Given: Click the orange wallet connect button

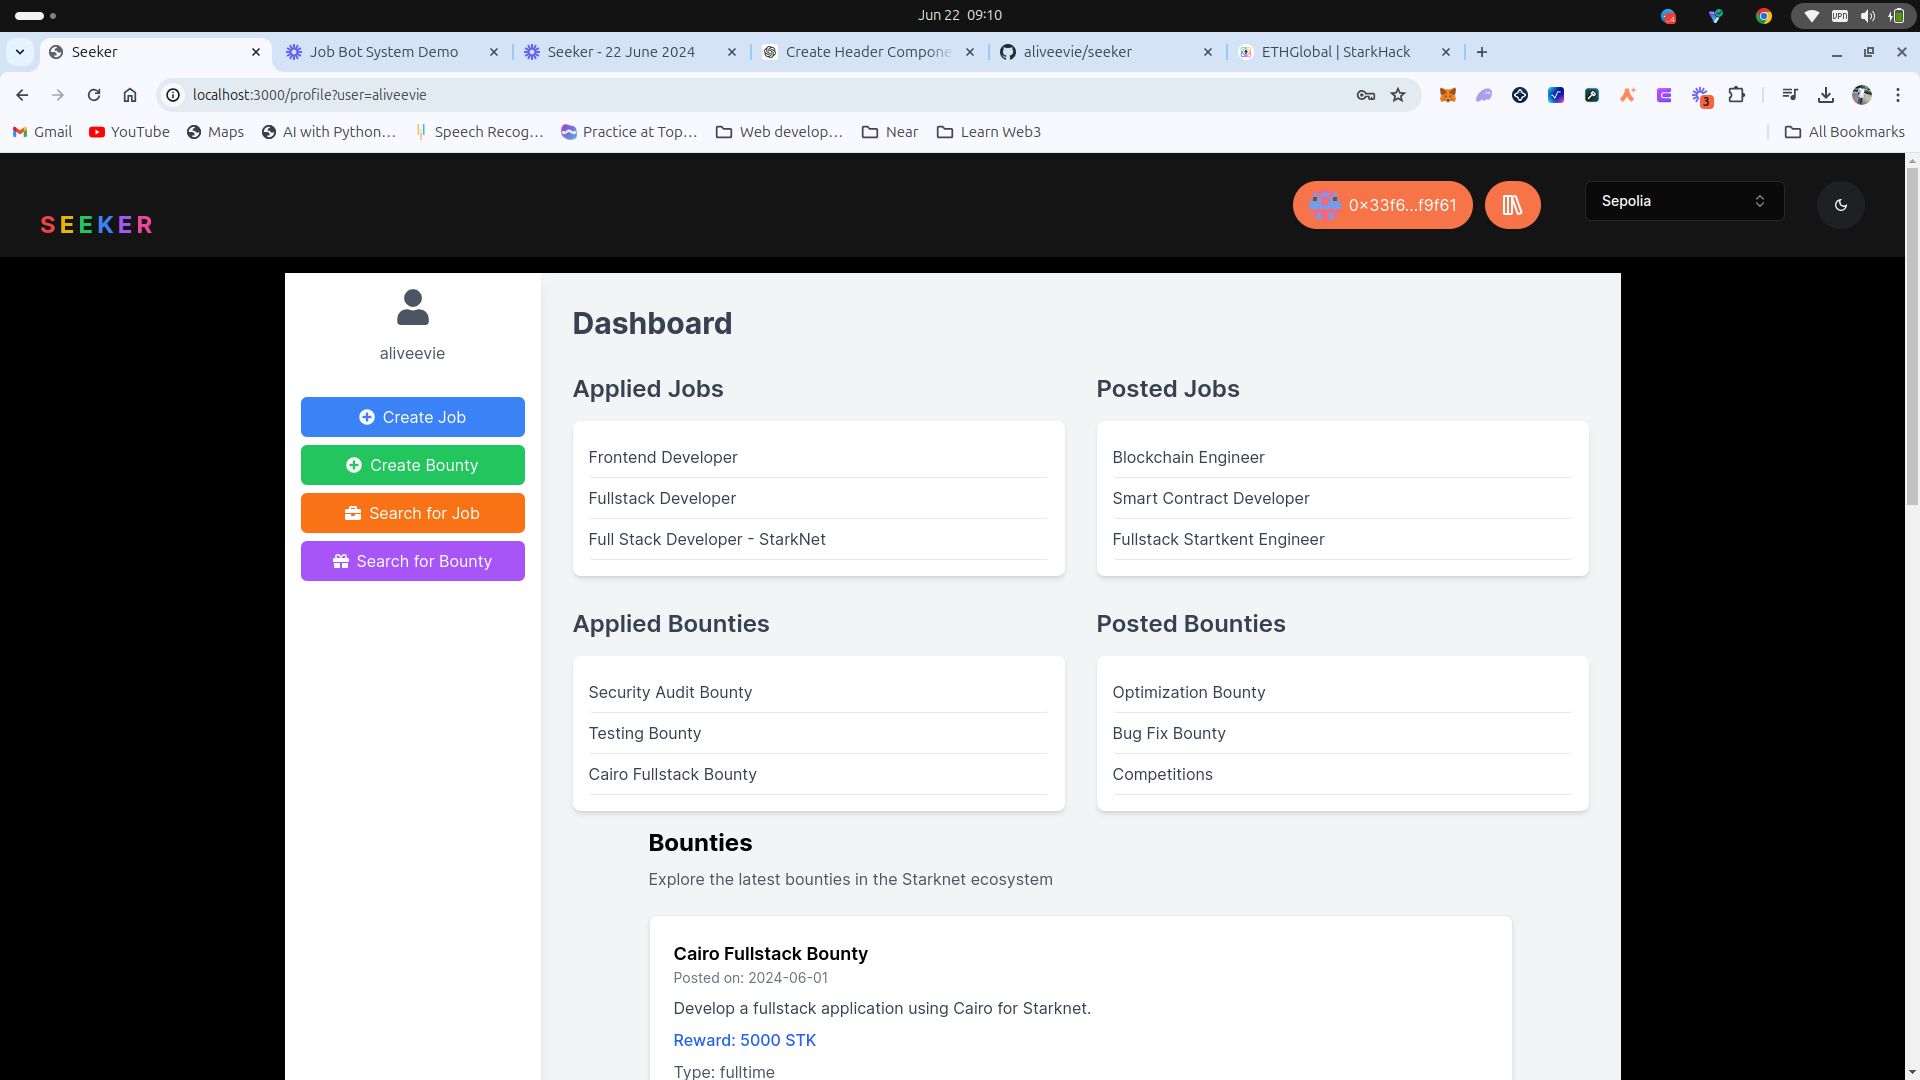Looking at the screenshot, I should point(1381,204).
